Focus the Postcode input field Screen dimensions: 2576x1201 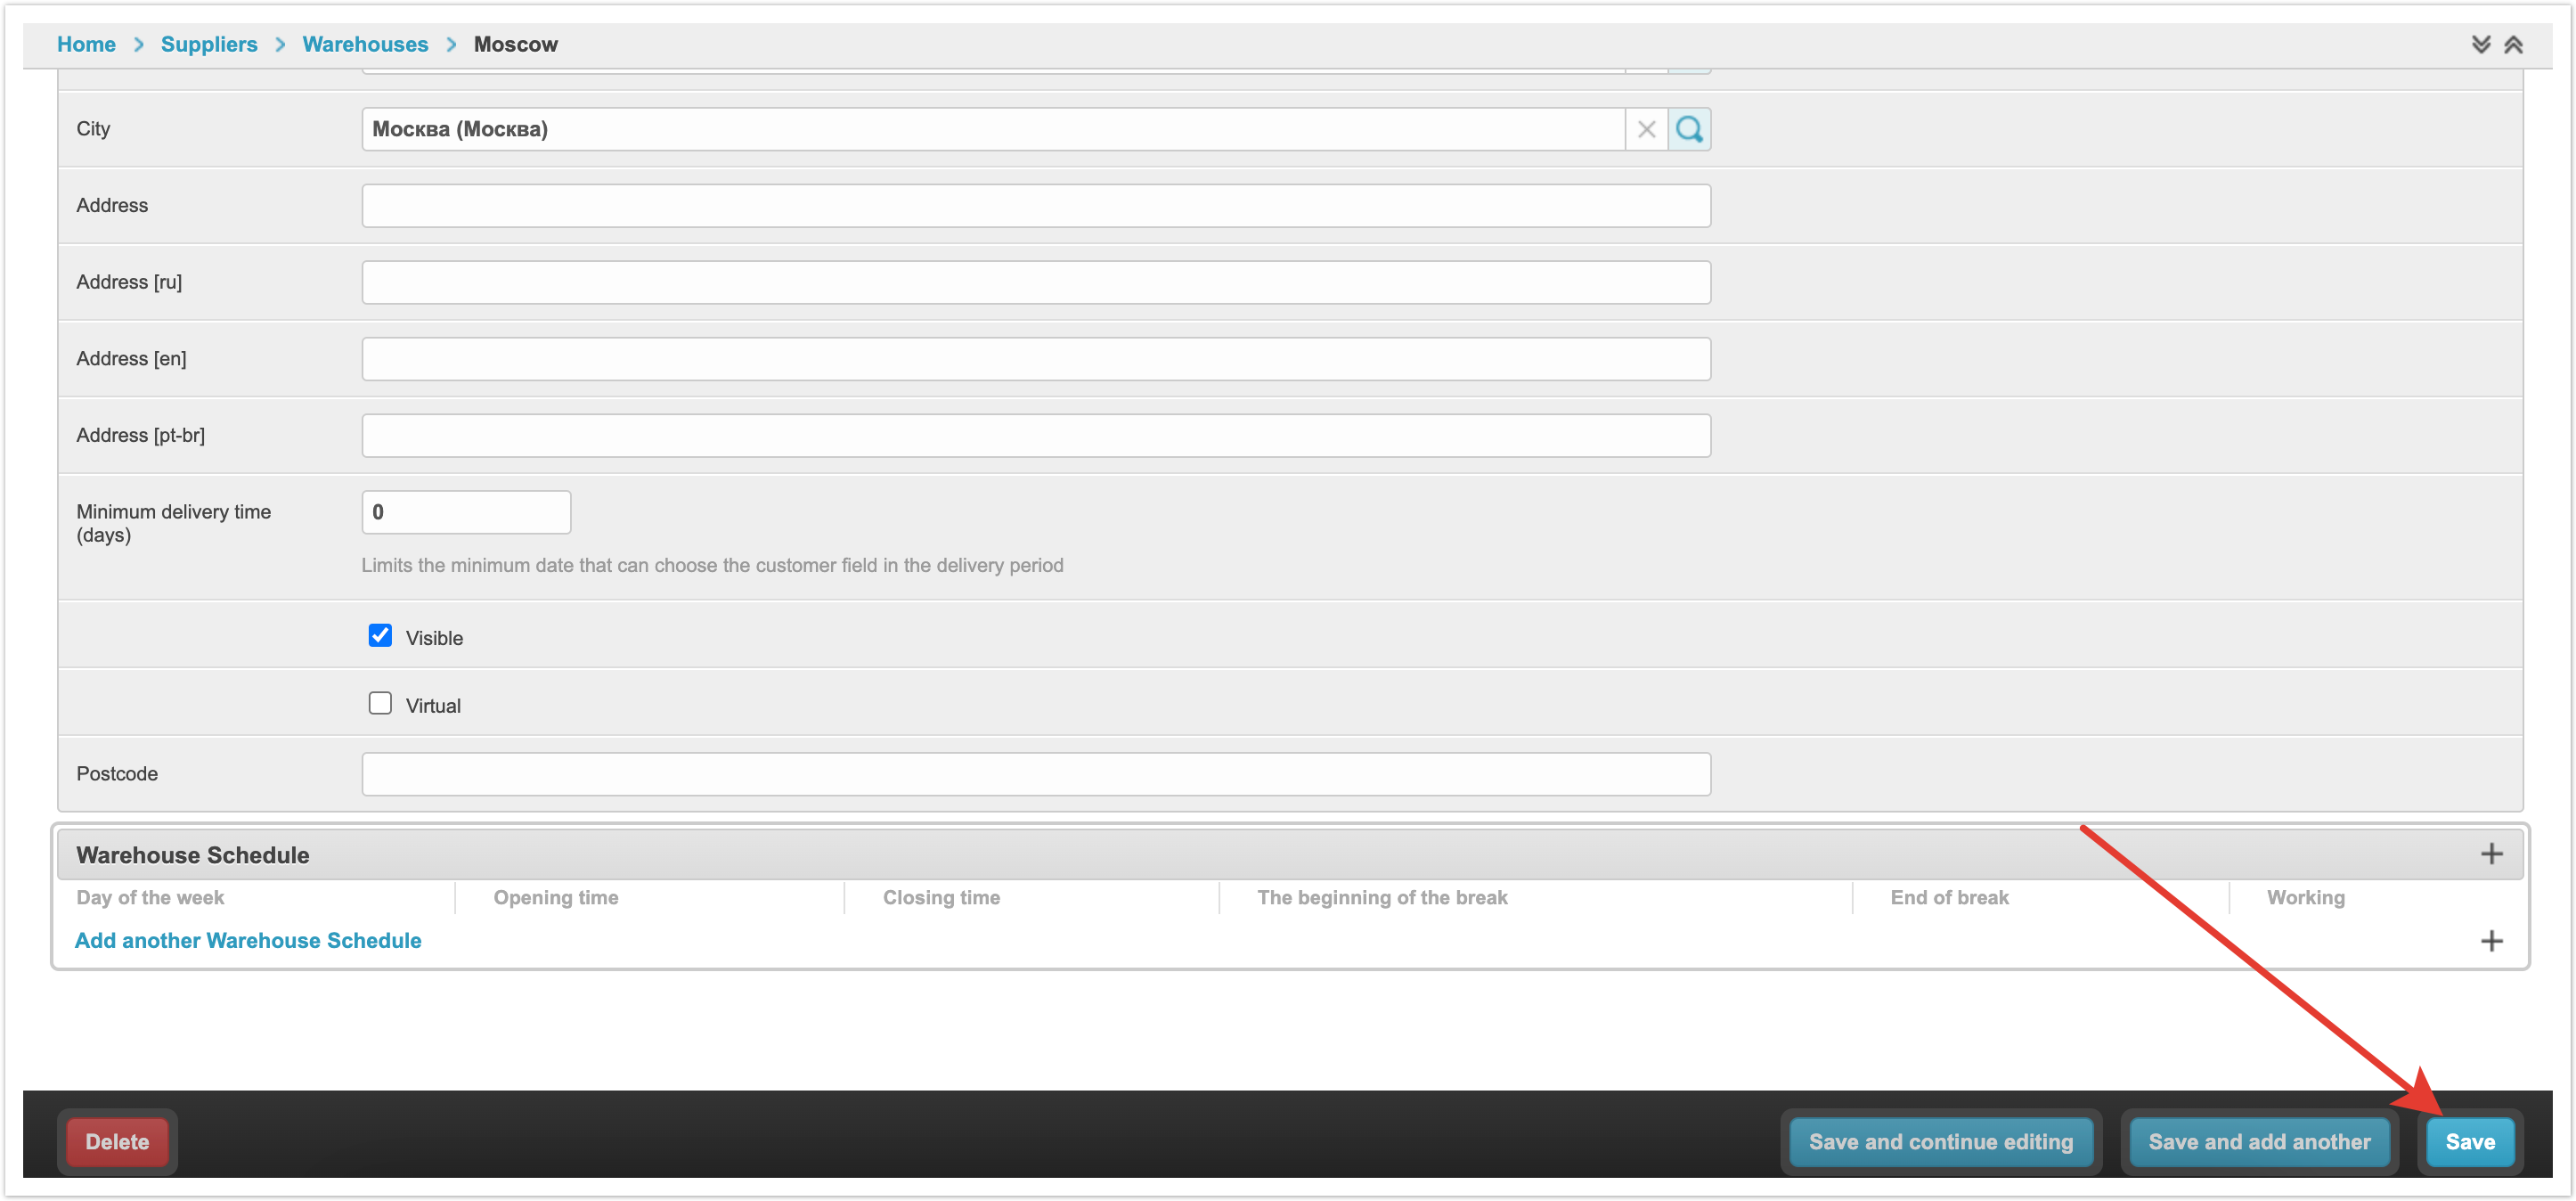coord(1036,774)
